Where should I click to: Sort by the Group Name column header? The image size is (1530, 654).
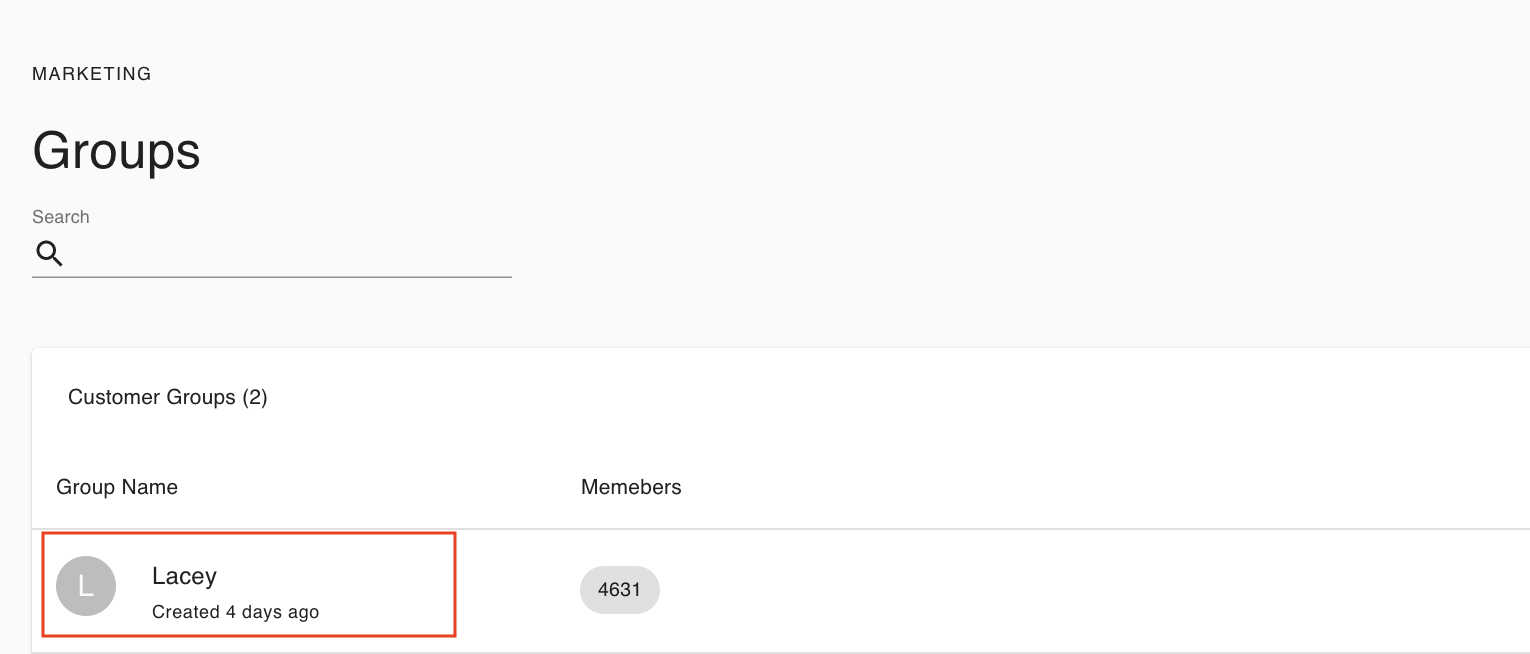pos(117,487)
